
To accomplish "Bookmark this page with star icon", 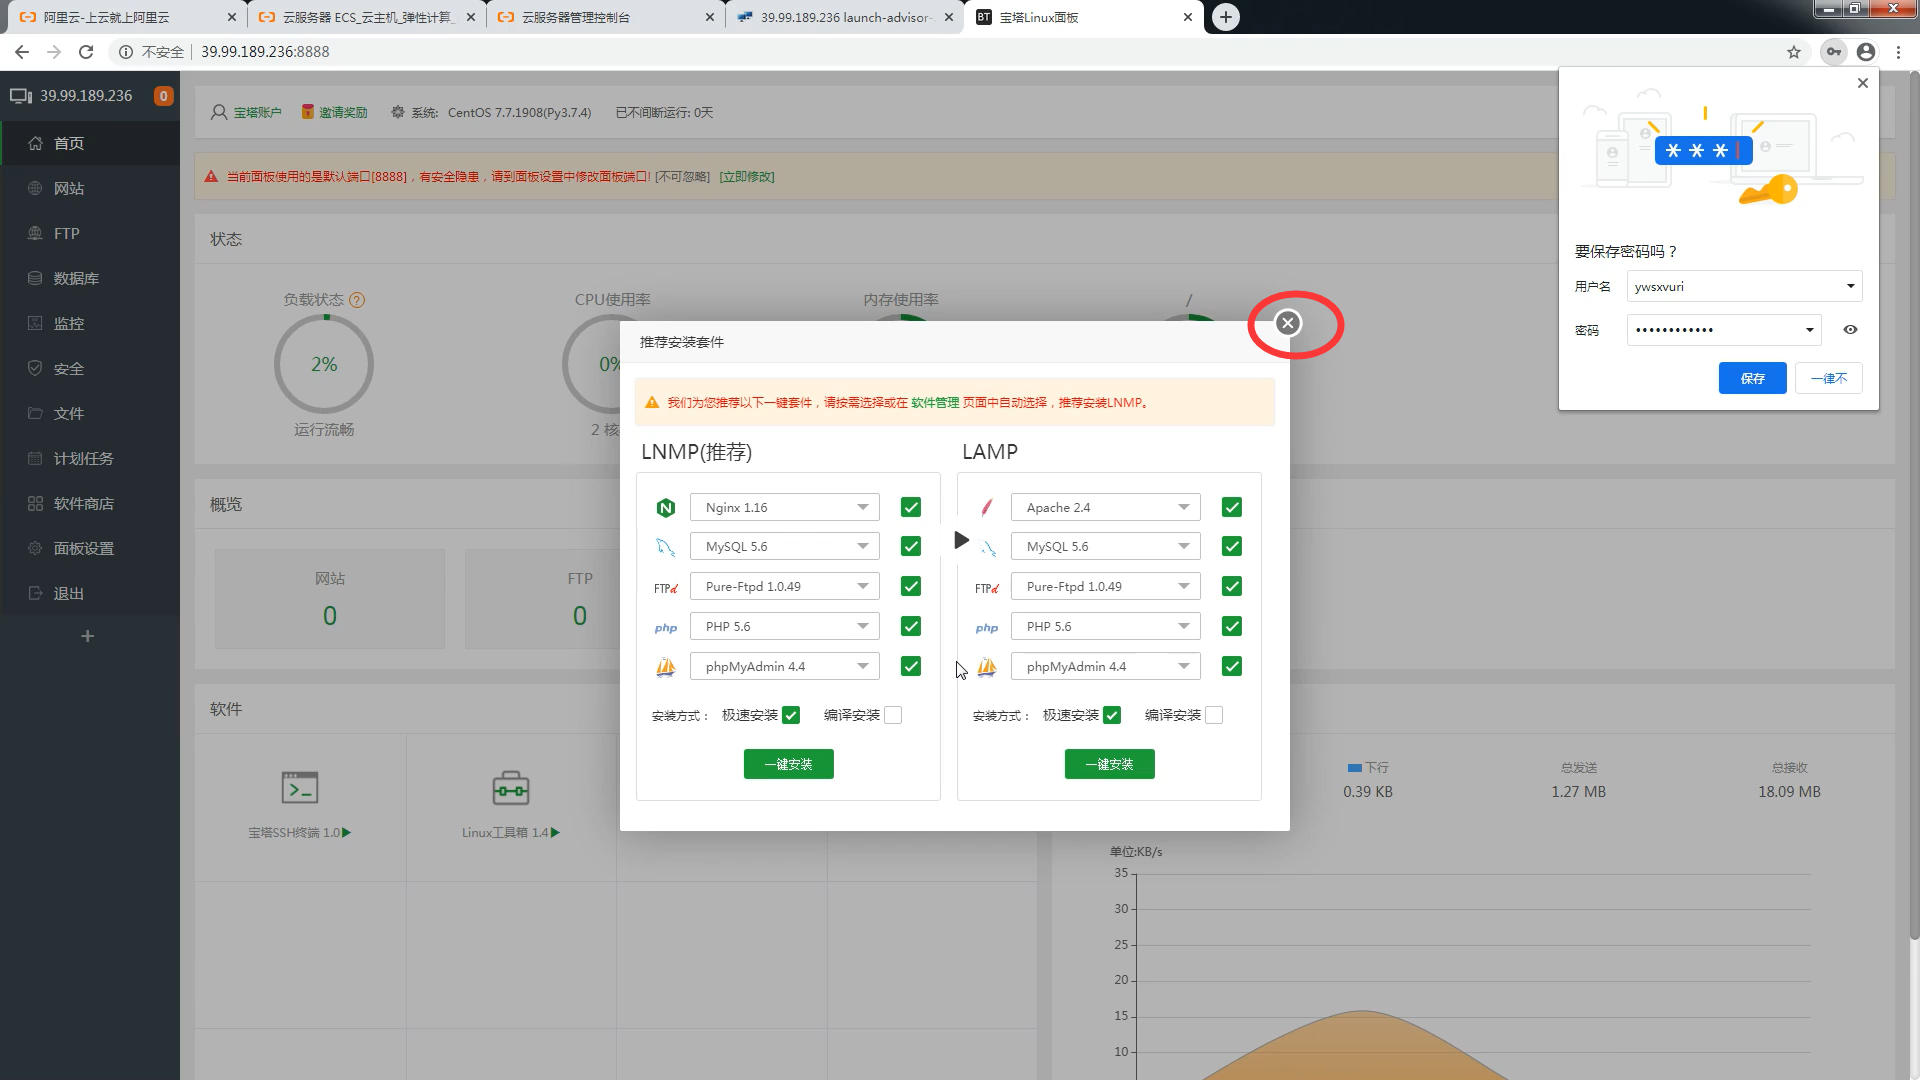I will 1794,52.
